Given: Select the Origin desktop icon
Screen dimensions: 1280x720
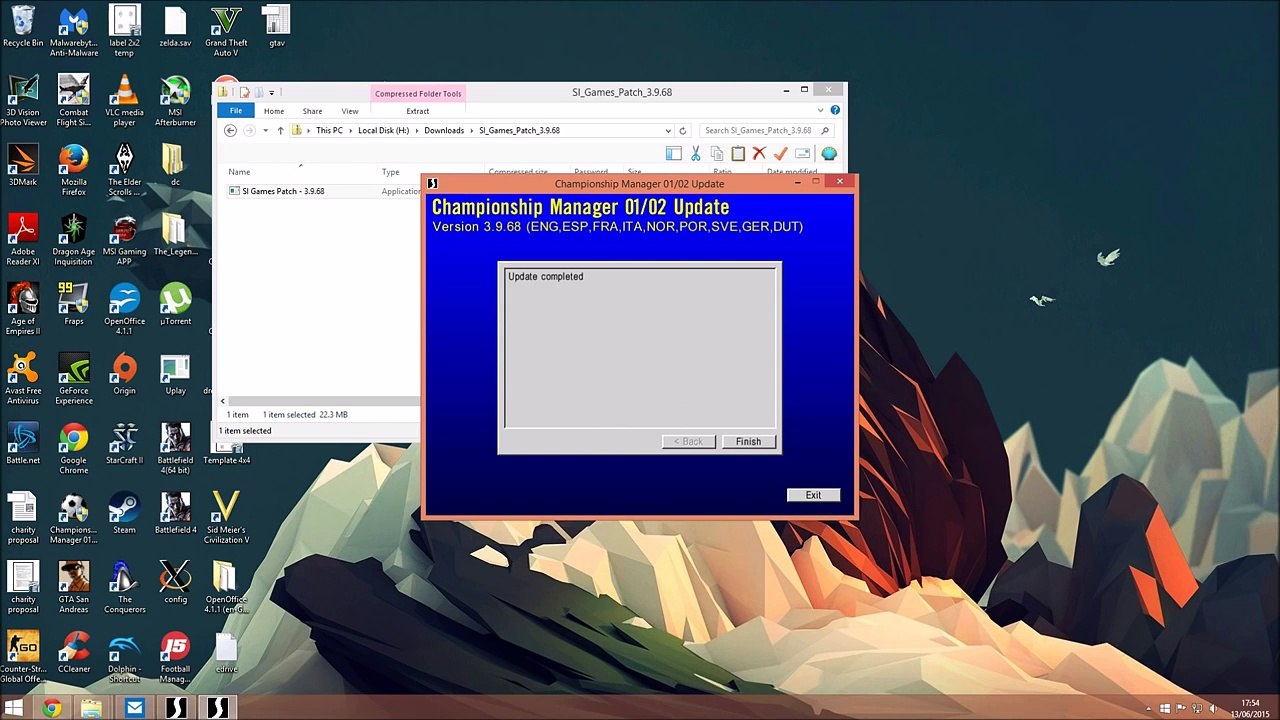Looking at the screenshot, I should point(124,375).
